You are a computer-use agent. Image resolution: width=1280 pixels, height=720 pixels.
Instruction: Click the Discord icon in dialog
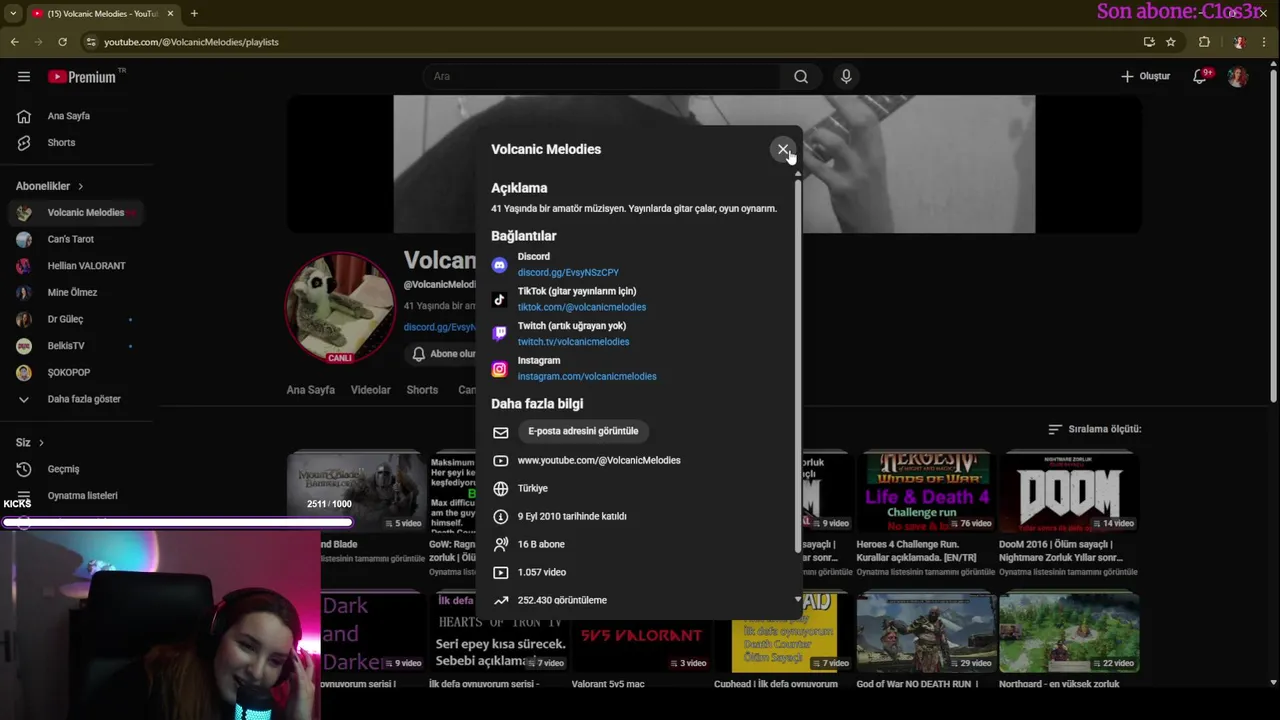click(x=499, y=265)
